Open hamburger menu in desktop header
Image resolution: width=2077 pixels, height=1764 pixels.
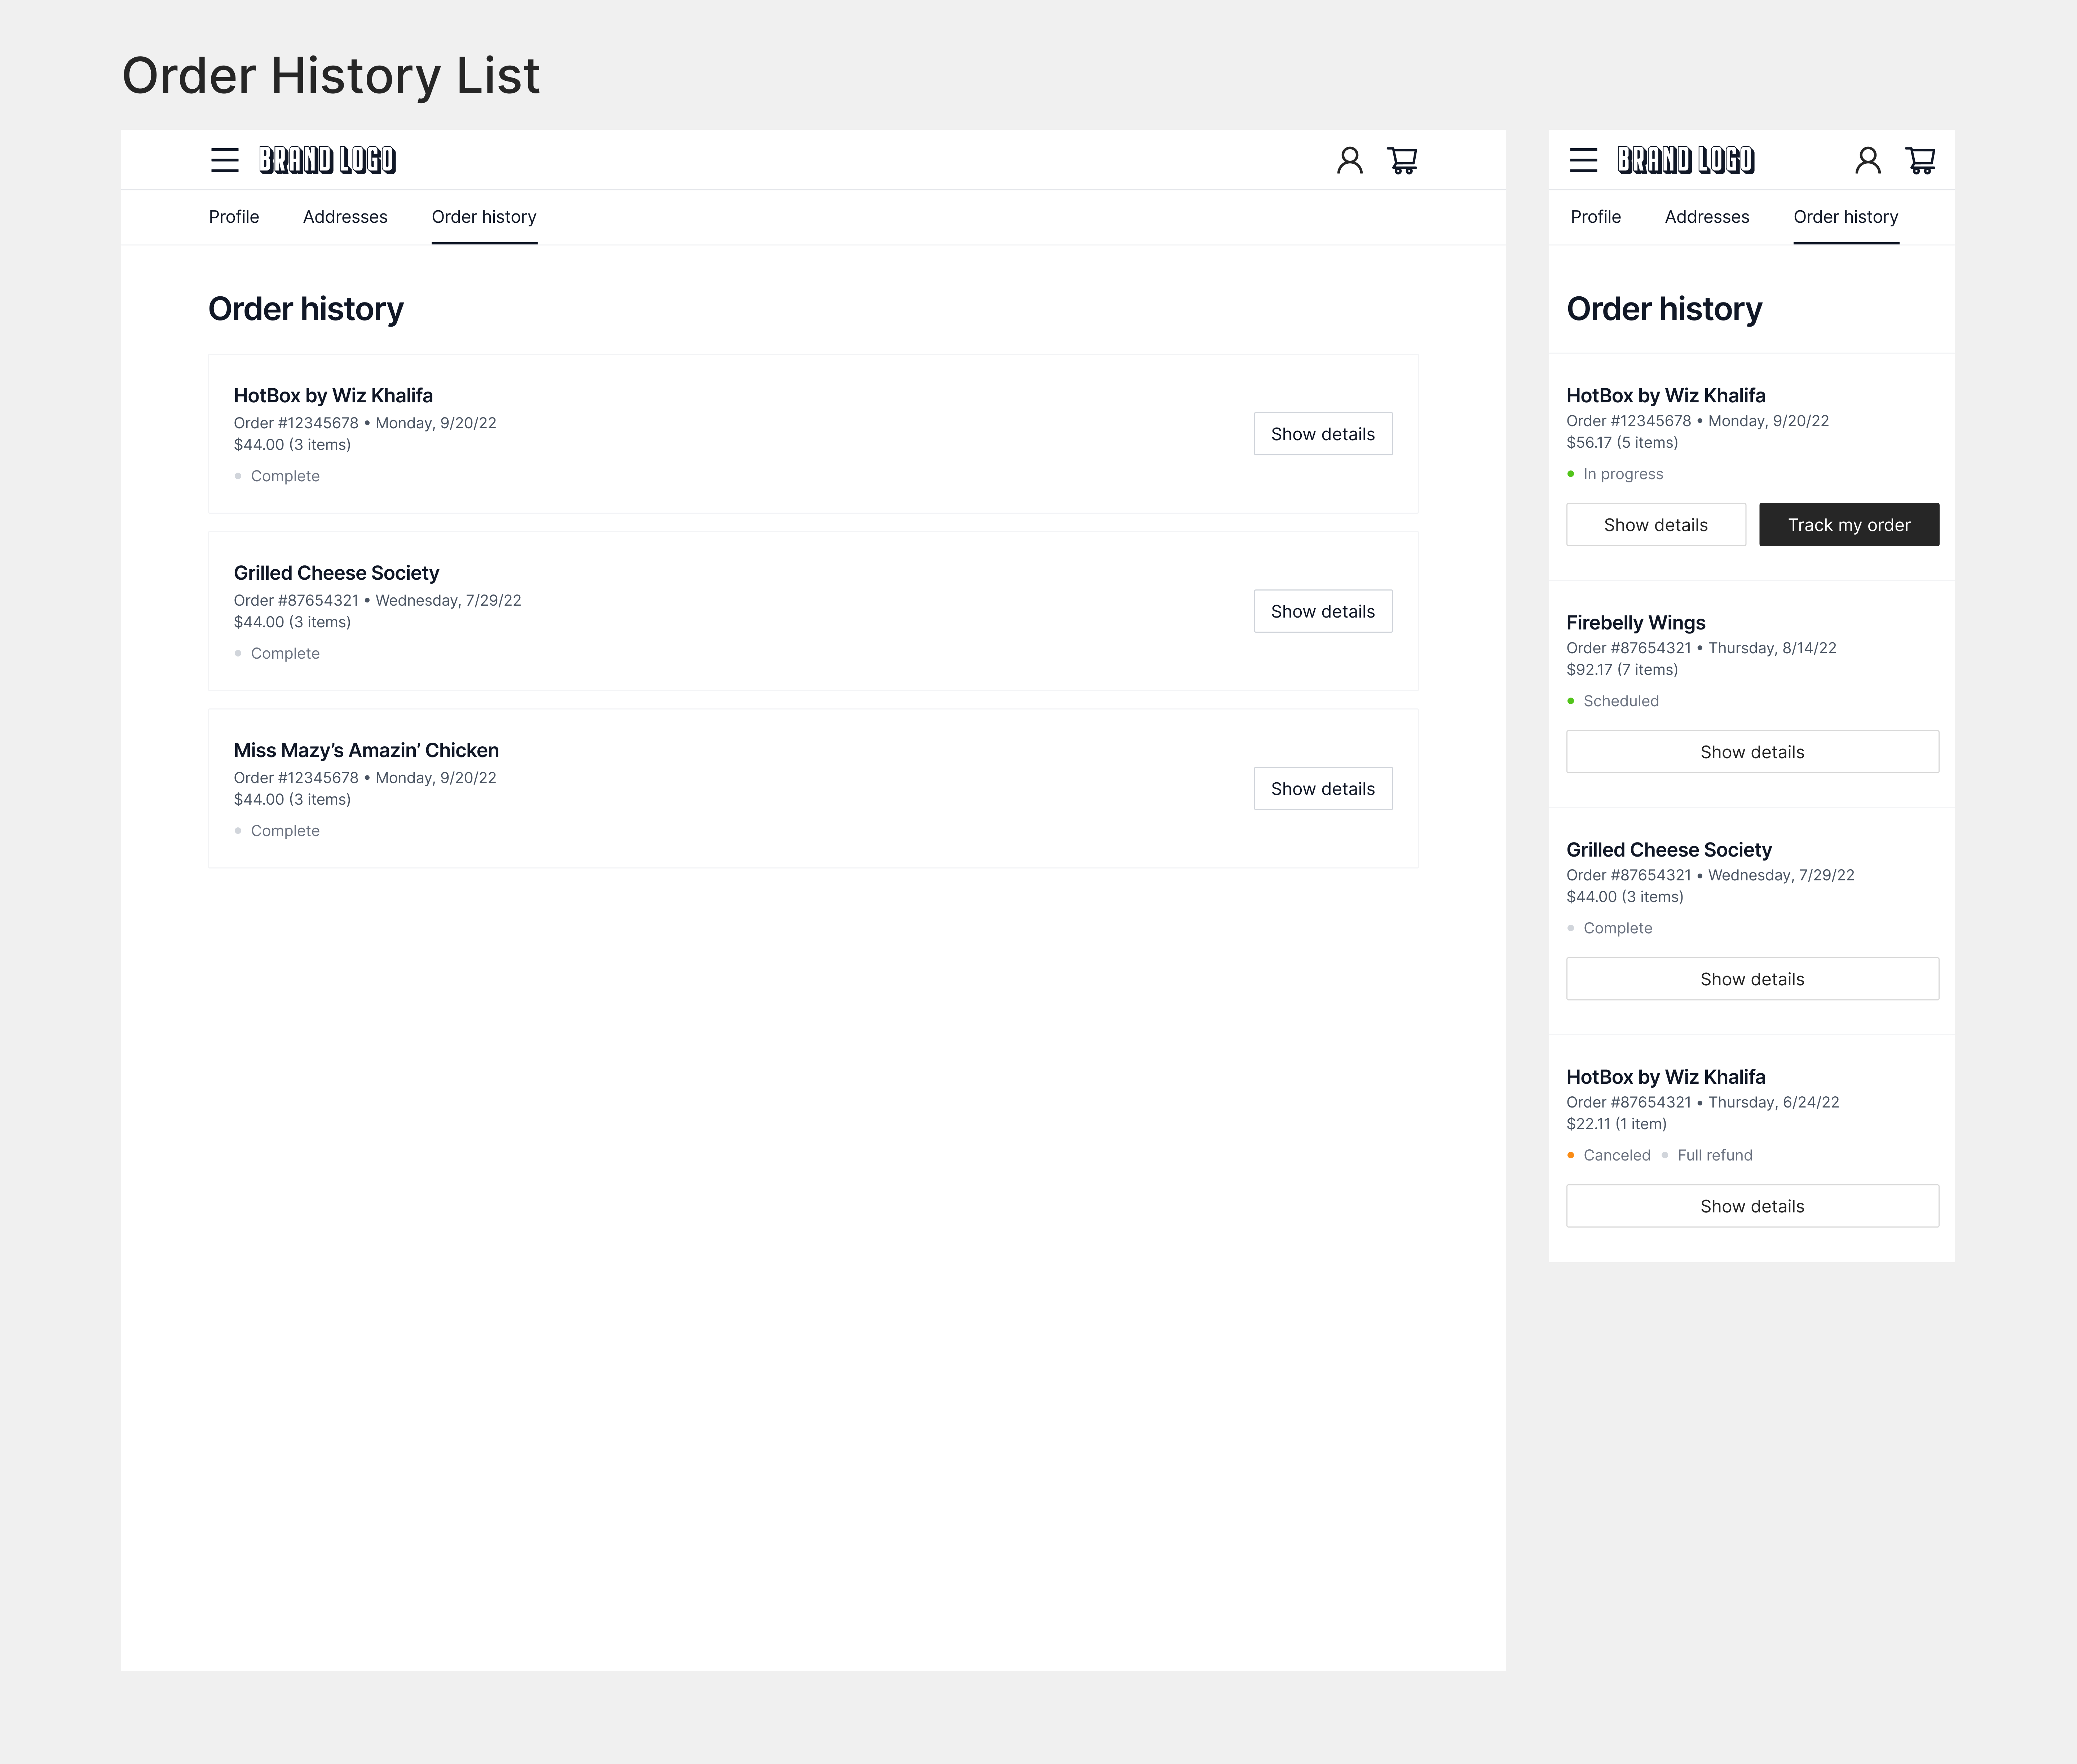pyautogui.click(x=224, y=160)
